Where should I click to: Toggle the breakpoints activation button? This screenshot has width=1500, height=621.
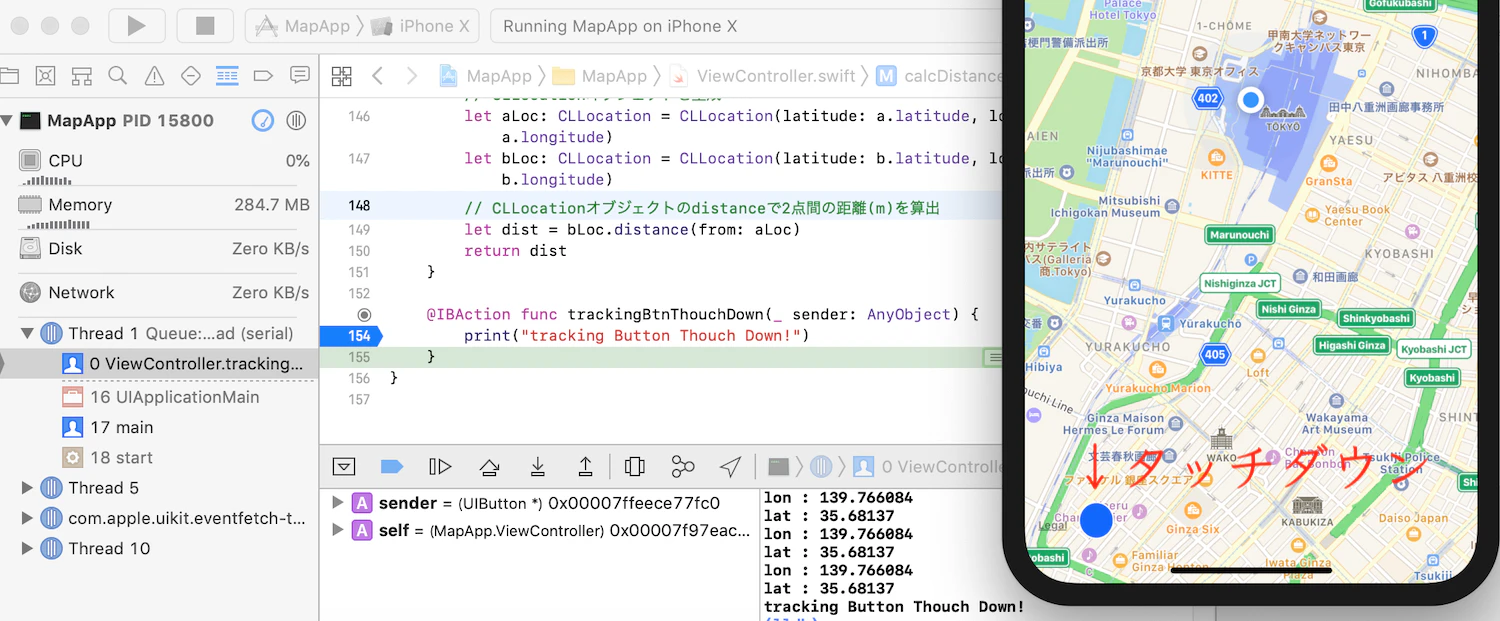point(392,466)
